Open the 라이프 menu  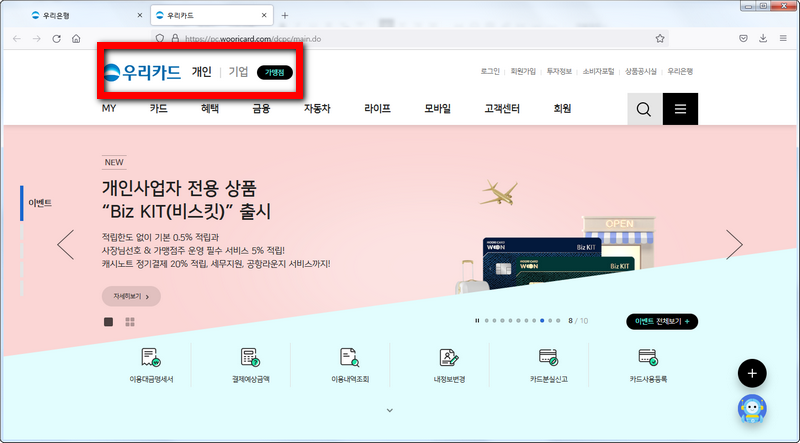tap(378, 109)
